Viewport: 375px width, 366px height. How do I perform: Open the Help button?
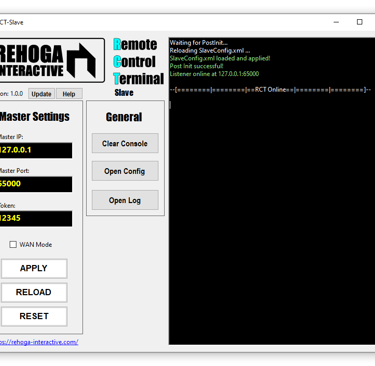point(69,94)
